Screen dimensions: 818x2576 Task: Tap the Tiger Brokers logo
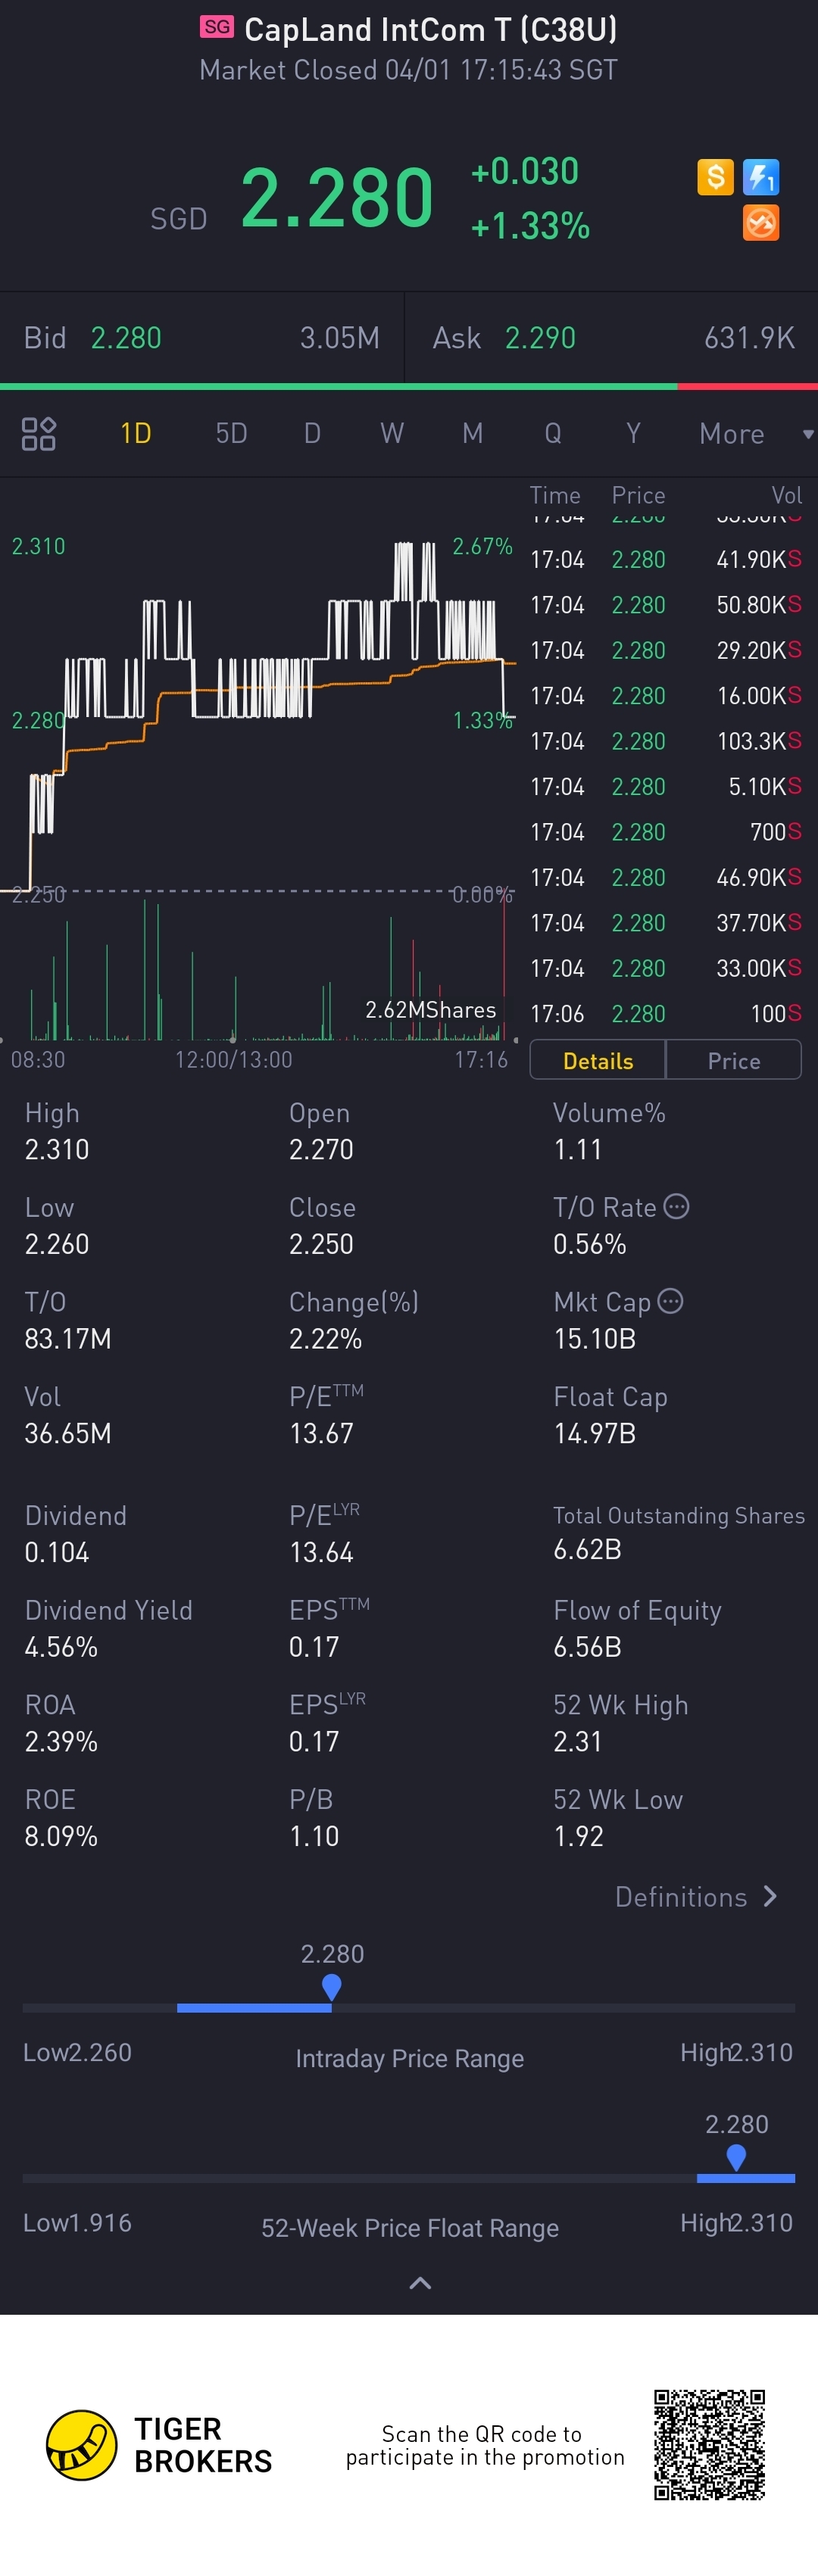click(x=159, y=2445)
